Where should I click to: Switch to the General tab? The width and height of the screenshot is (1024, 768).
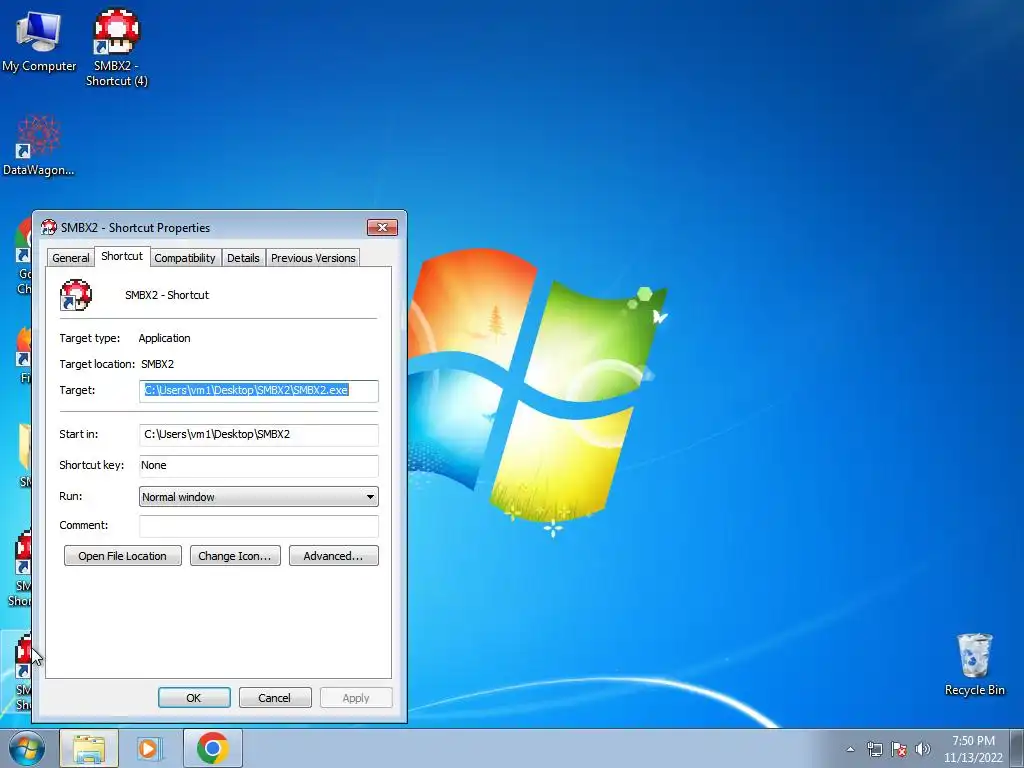click(x=71, y=258)
